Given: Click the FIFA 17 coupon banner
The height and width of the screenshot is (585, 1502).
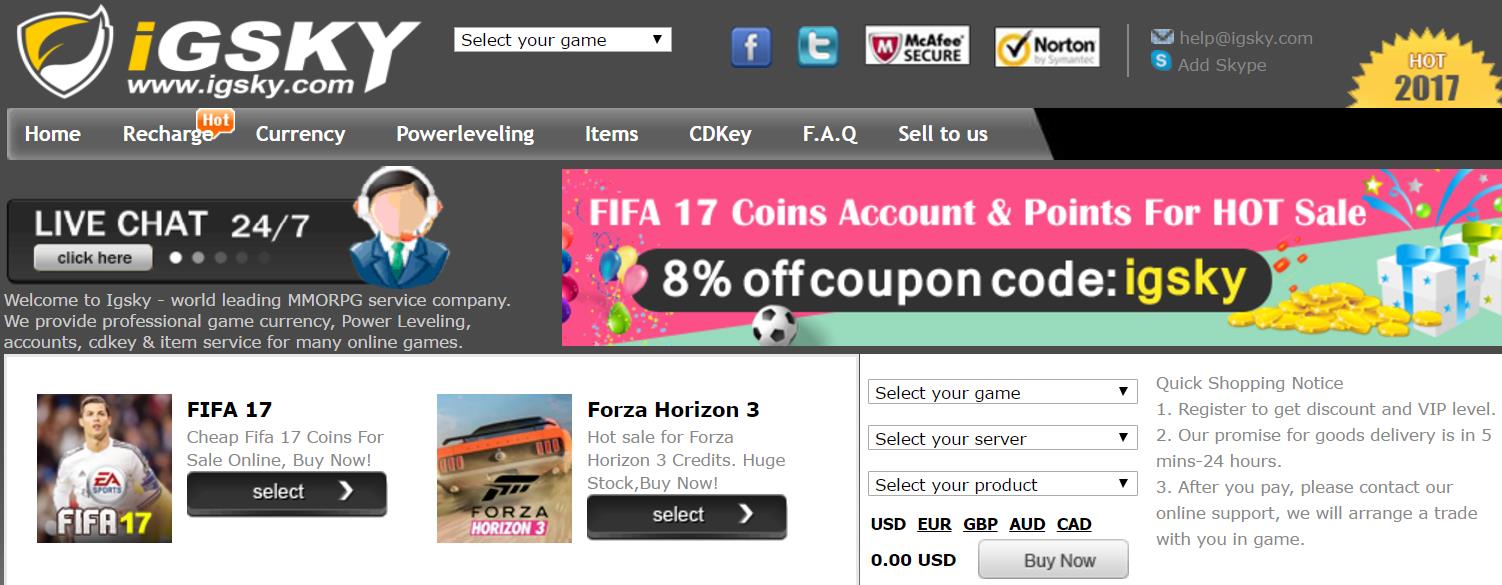Looking at the screenshot, I should pyautogui.click(x=1032, y=257).
